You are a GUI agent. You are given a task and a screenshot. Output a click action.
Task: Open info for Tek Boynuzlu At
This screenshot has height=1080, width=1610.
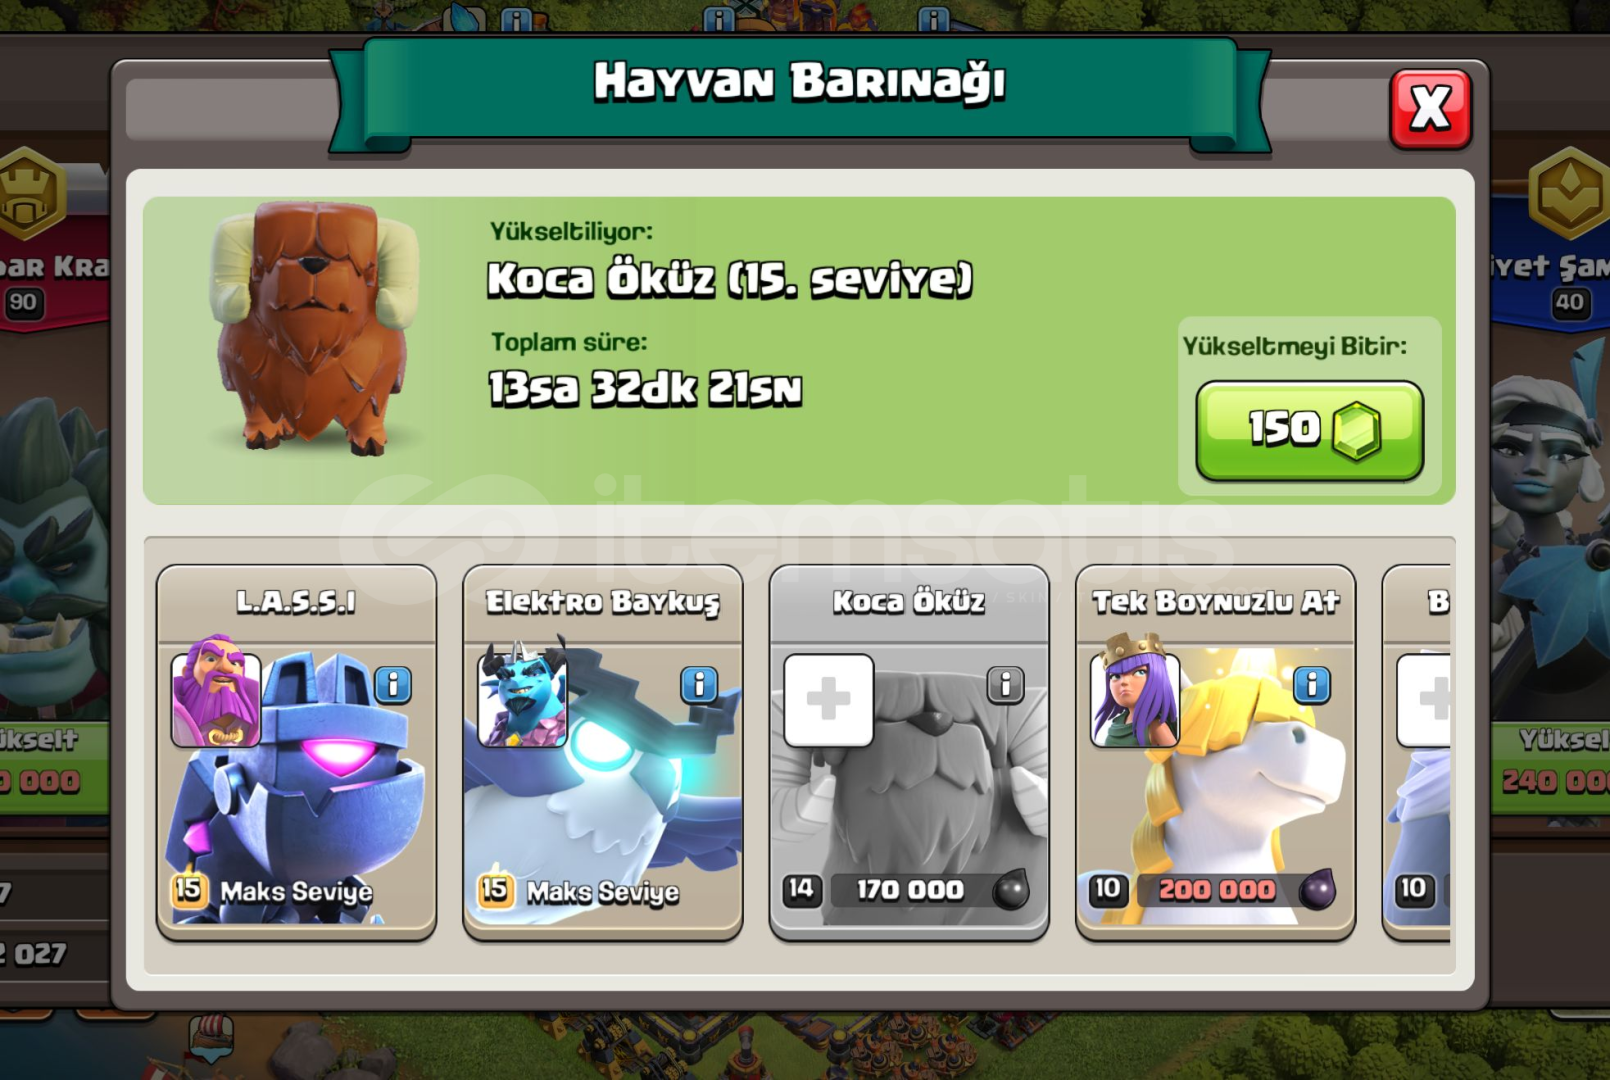pos(1311,685)
